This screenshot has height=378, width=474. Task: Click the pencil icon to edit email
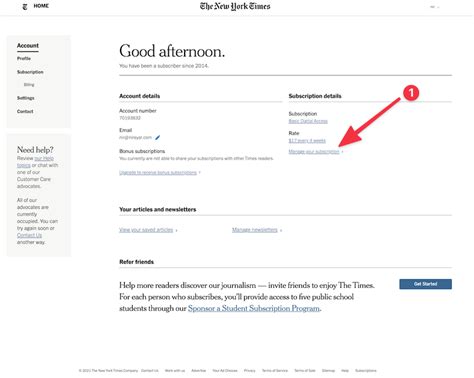[158, 137]
